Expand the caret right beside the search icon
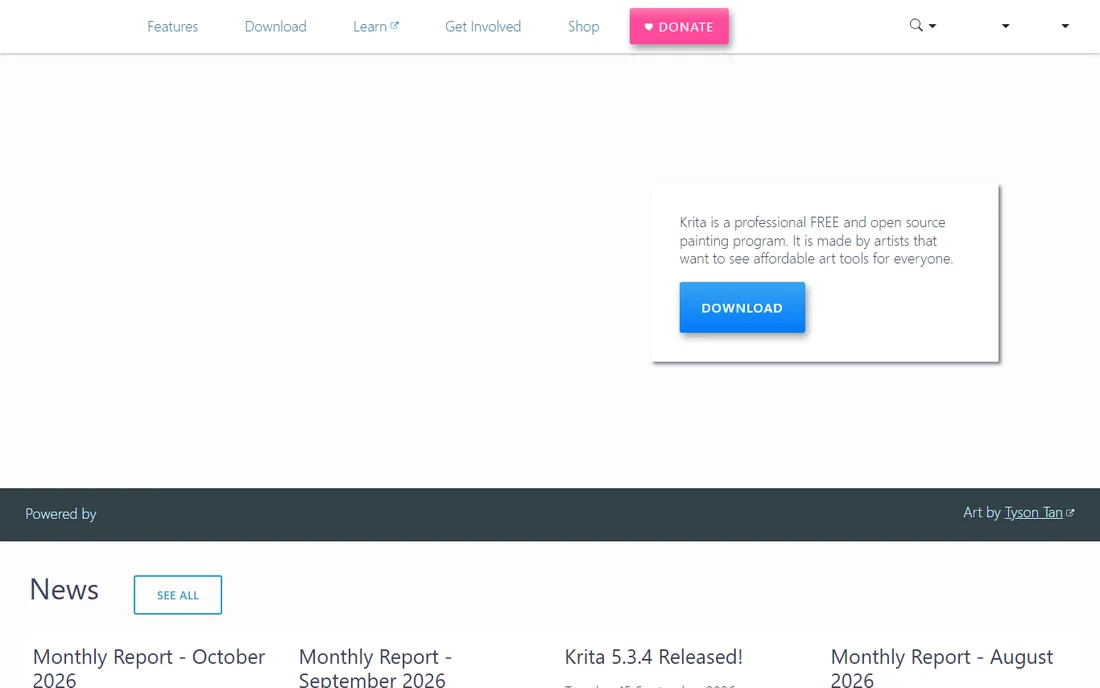 pyautogui.click(x=932, y=26)
